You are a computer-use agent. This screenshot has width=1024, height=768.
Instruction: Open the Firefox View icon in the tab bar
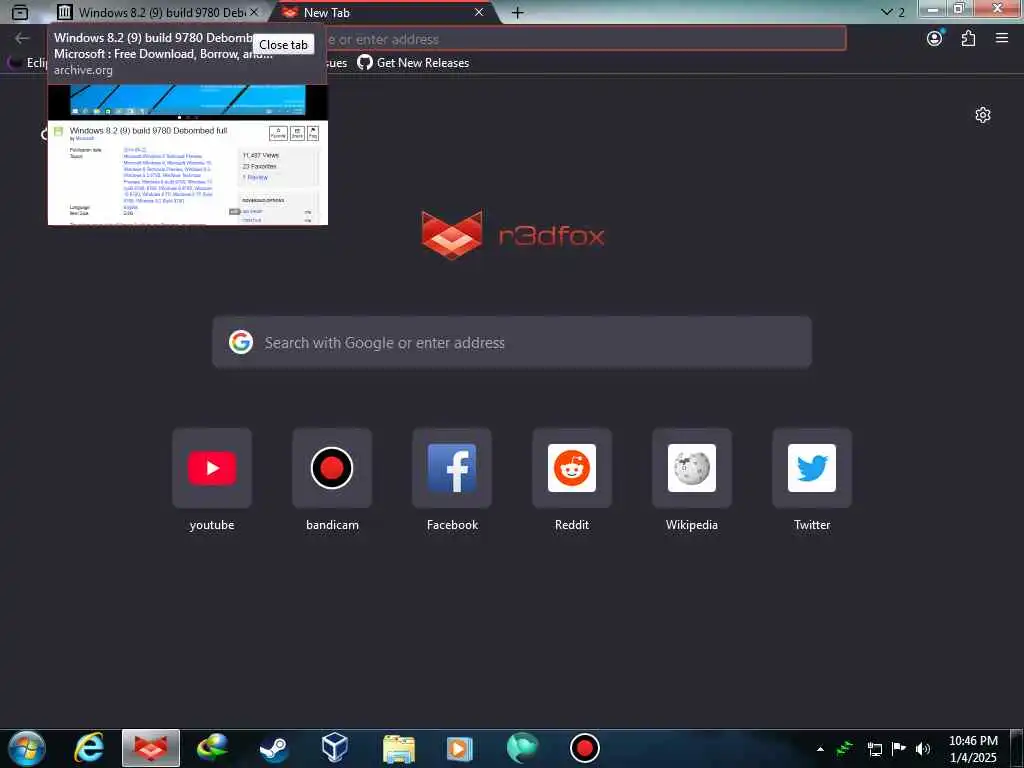20,12
